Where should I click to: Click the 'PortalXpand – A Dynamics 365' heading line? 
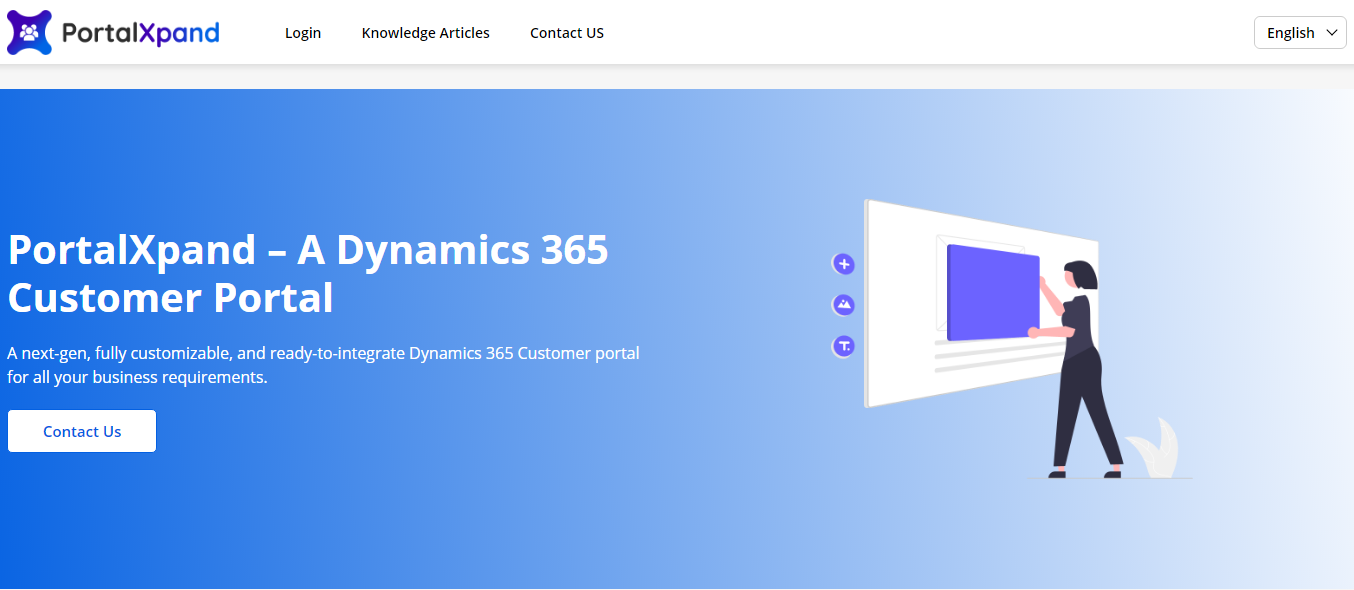308,250
